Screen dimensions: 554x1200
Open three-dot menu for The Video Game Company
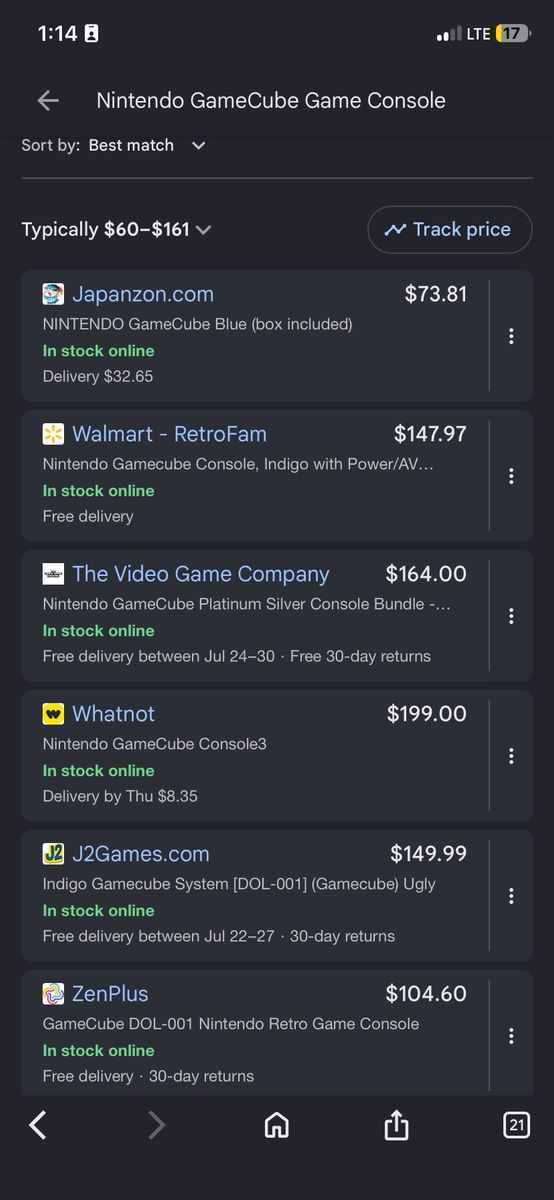(511, 616)
